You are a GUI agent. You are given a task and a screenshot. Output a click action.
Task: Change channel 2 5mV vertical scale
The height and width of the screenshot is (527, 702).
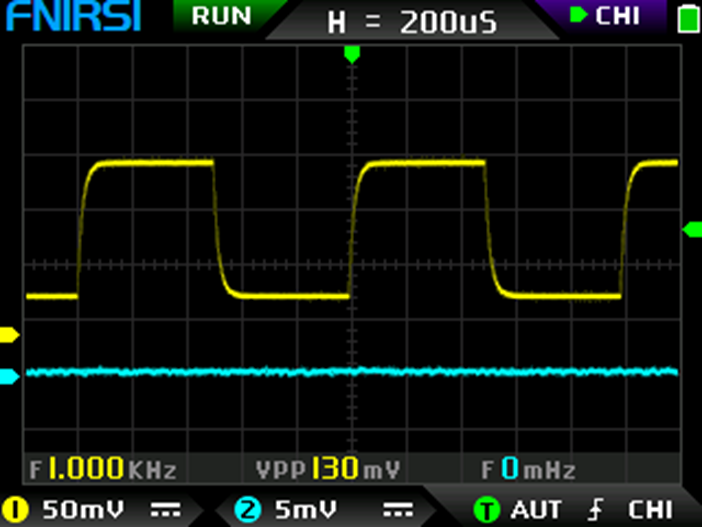[x=304, y=510]
